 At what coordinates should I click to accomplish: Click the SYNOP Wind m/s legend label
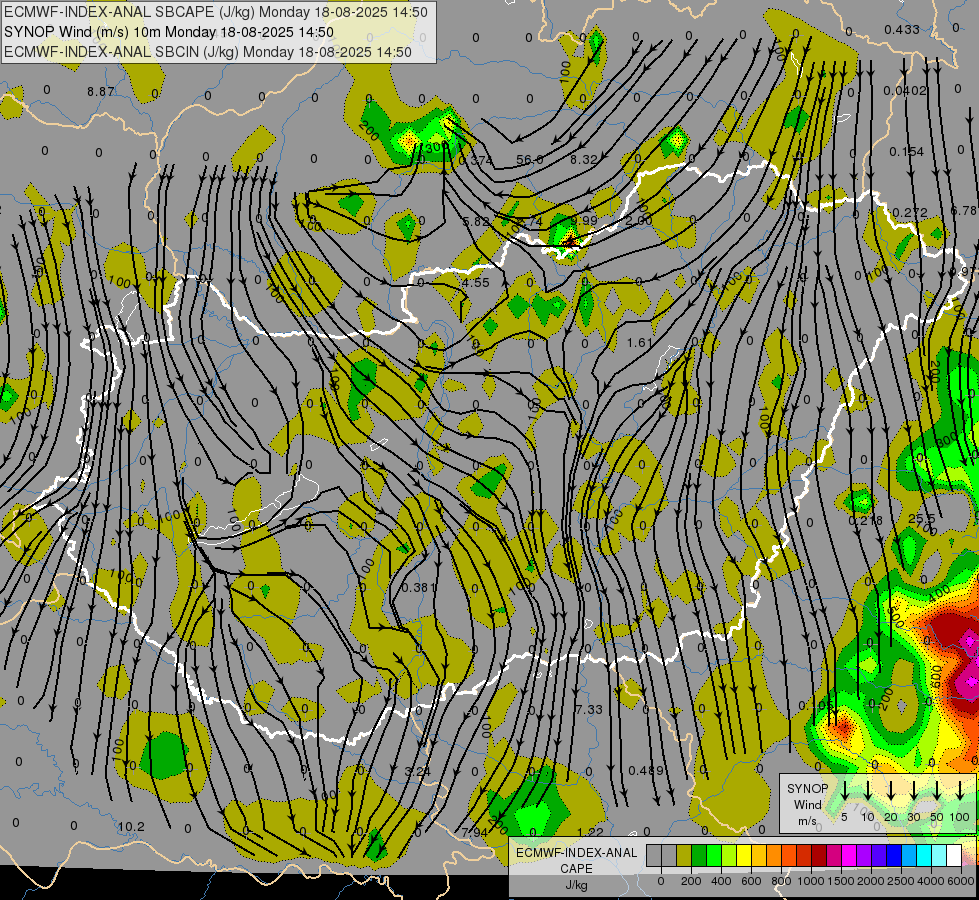pyautogui.click(x=807, y=804)
